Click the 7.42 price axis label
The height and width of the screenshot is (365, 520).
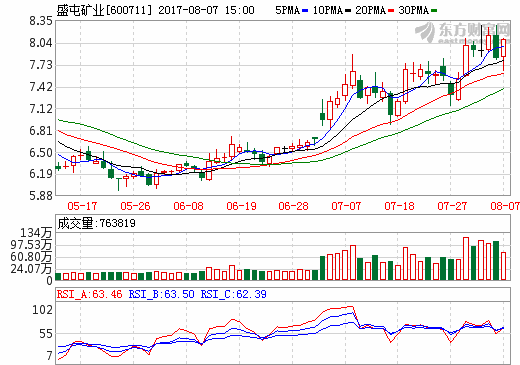click(x=41, y=87)
